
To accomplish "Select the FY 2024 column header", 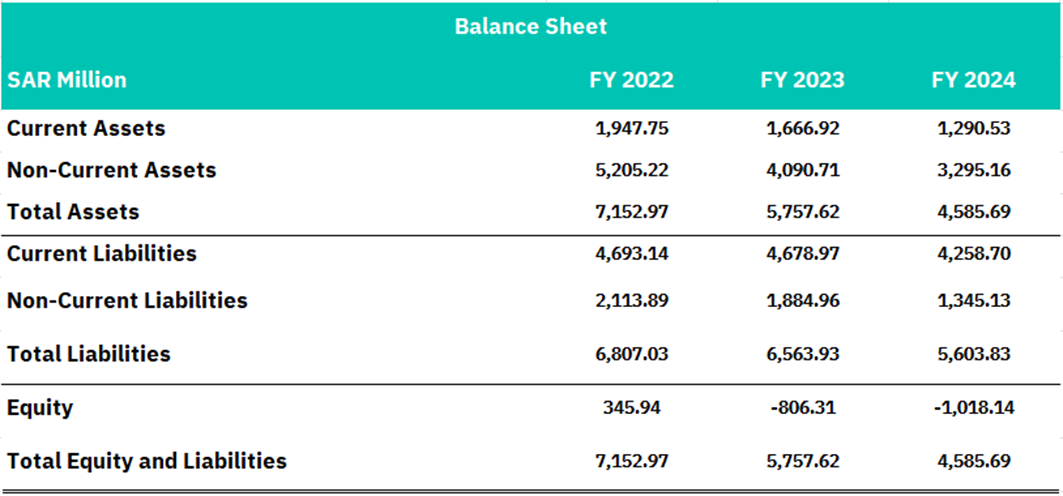I will point(973,80).
